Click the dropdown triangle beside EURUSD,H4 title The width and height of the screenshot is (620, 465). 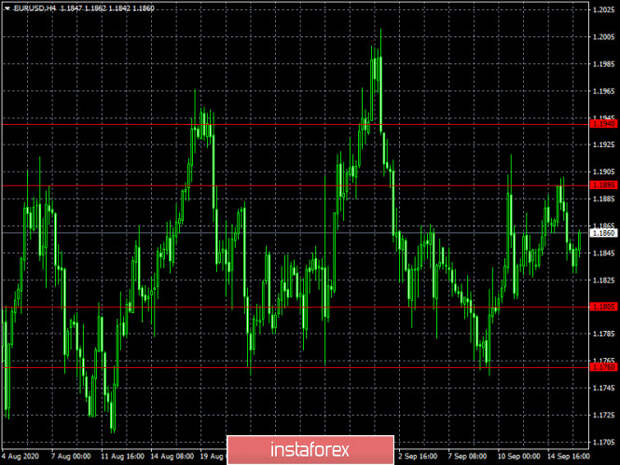point(7,8)
